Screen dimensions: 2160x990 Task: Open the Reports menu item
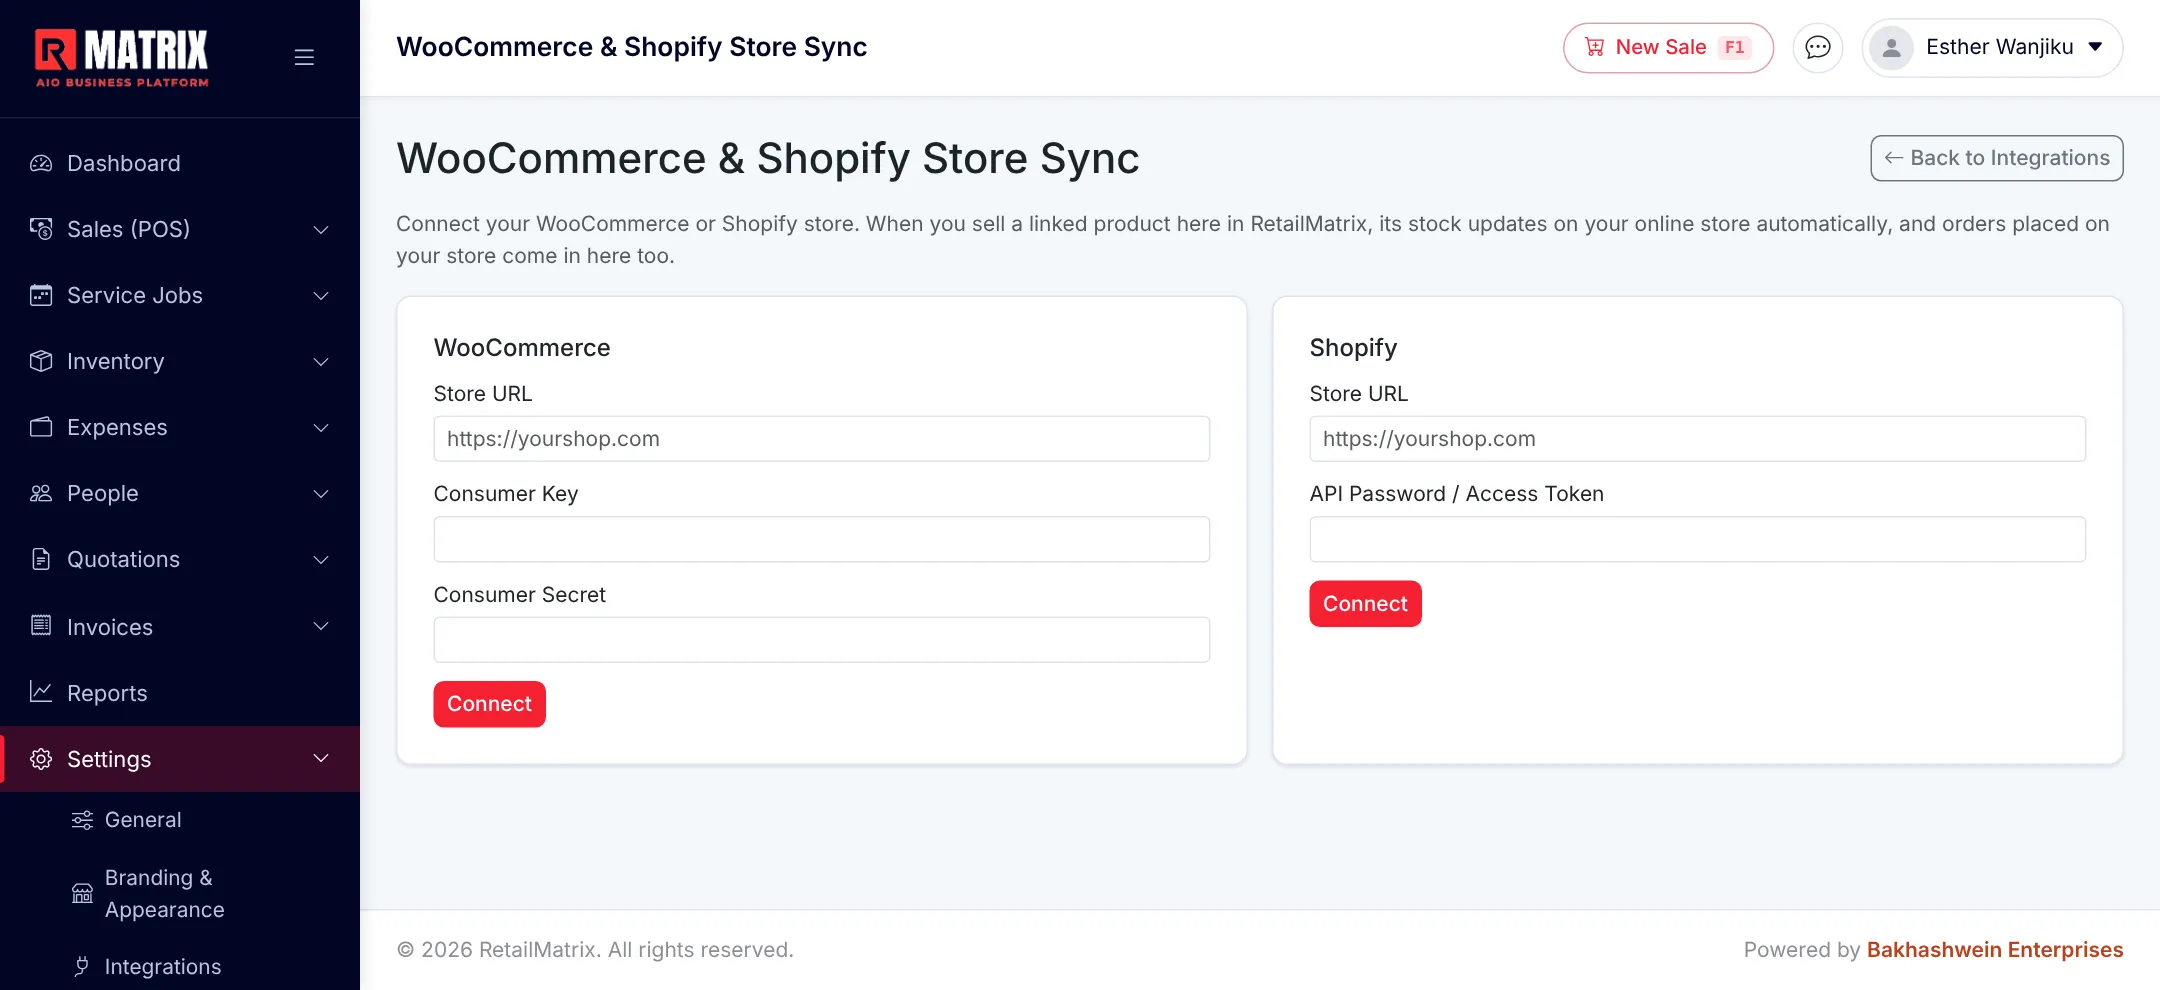[180, 693]
